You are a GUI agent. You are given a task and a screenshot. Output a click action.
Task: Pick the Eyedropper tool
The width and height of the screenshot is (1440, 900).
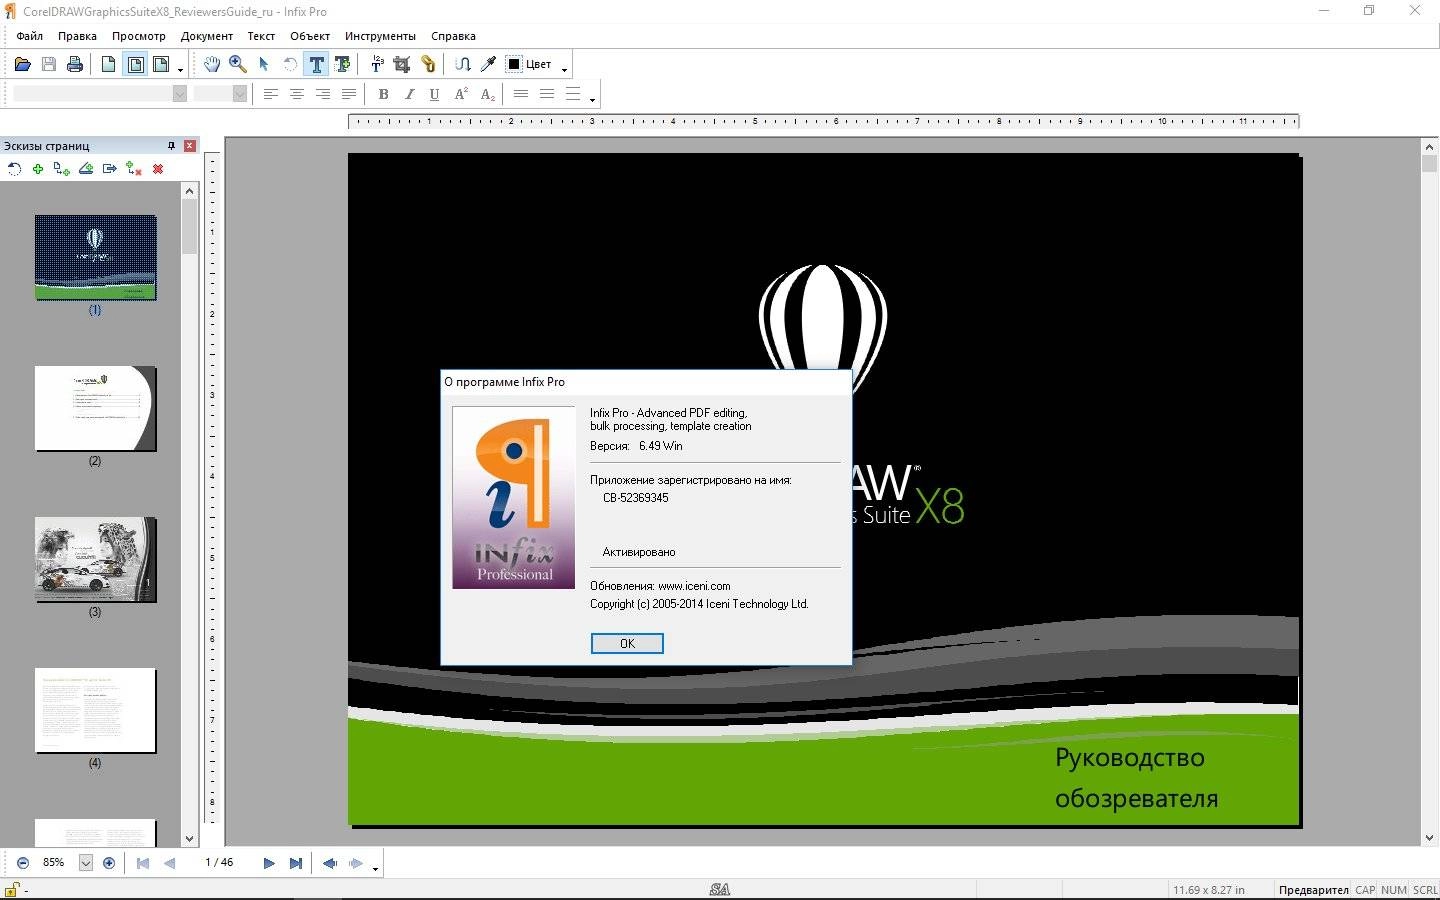tap(489, 64)
